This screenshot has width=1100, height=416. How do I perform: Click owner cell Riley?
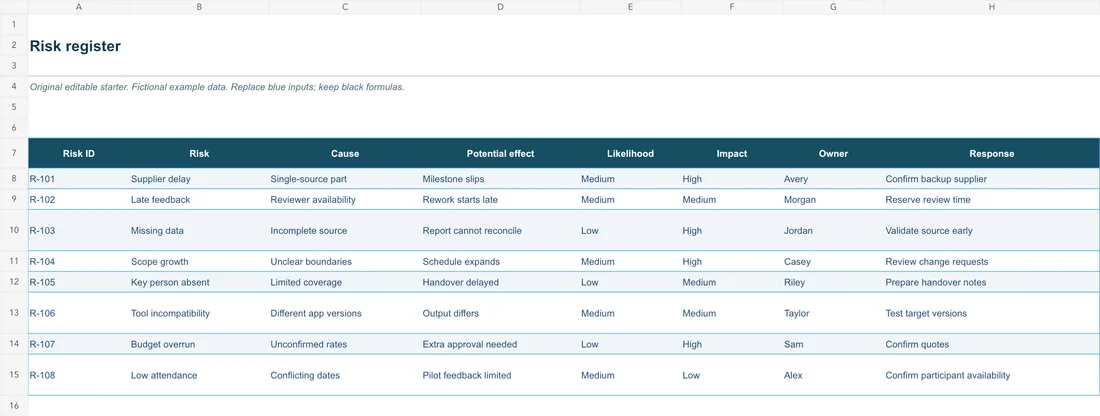coord(833,282)
